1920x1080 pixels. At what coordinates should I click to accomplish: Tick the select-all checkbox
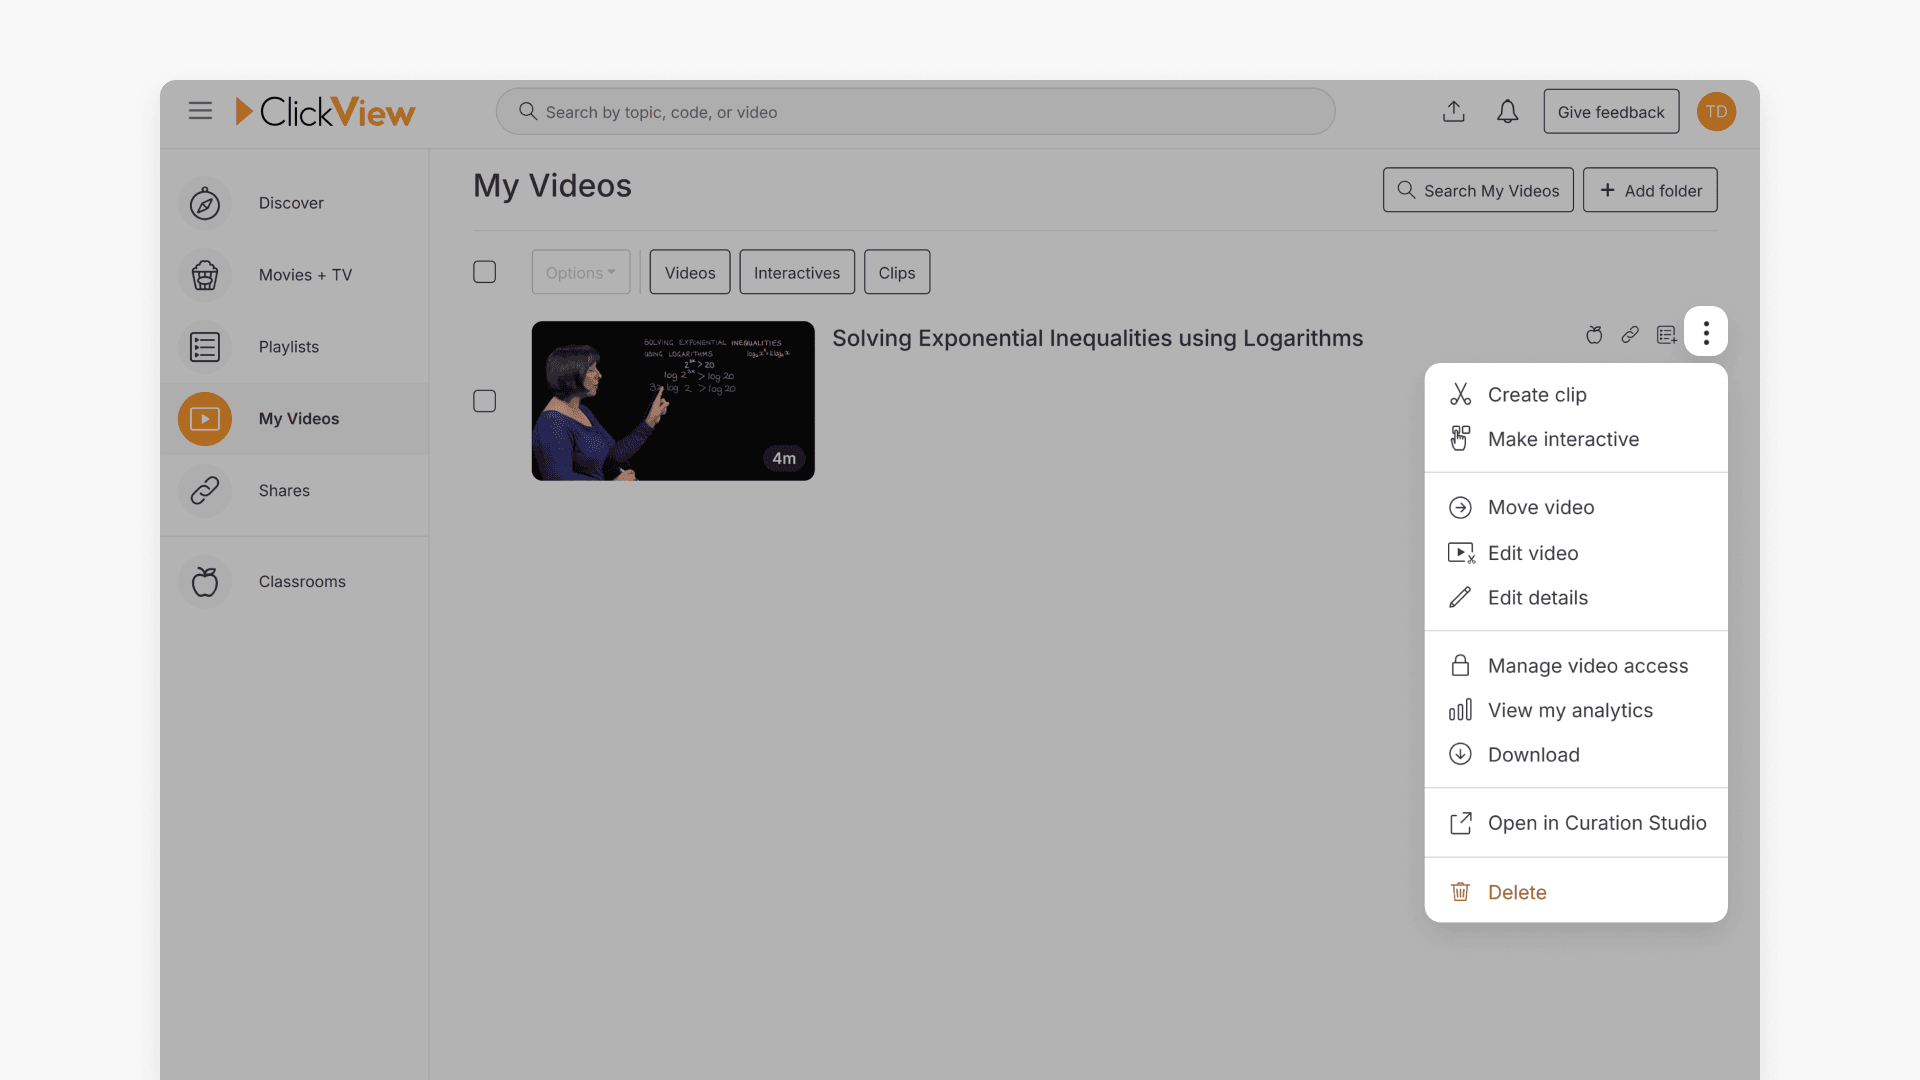tap(484, 271)
